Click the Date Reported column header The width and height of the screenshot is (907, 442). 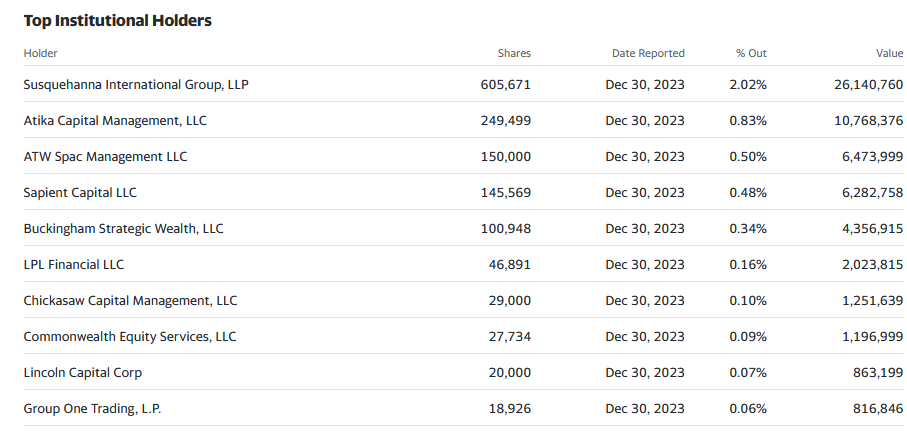point(648,53)
